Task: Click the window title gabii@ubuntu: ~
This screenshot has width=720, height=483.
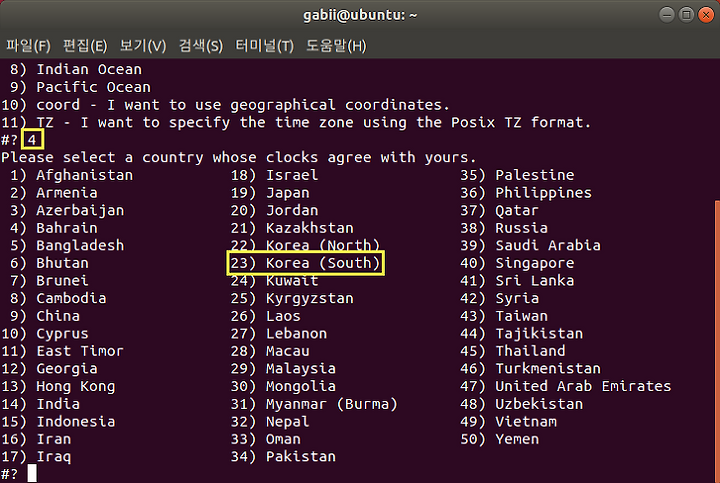Action: [x=360, y=15]
